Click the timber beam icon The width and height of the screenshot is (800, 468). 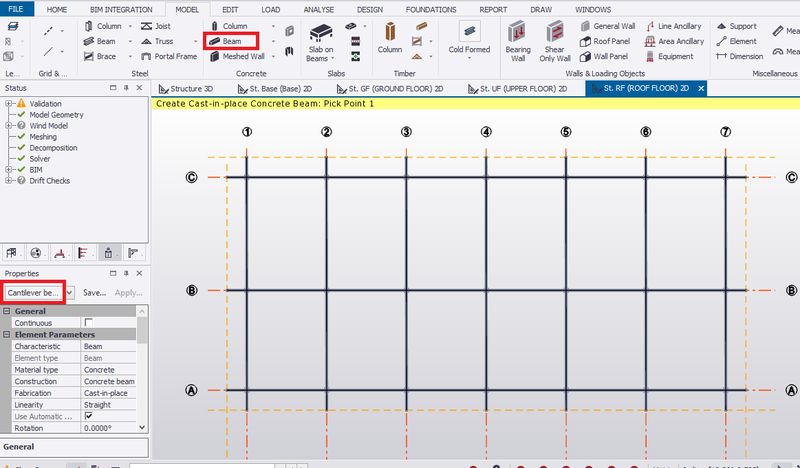click(421, 26)
